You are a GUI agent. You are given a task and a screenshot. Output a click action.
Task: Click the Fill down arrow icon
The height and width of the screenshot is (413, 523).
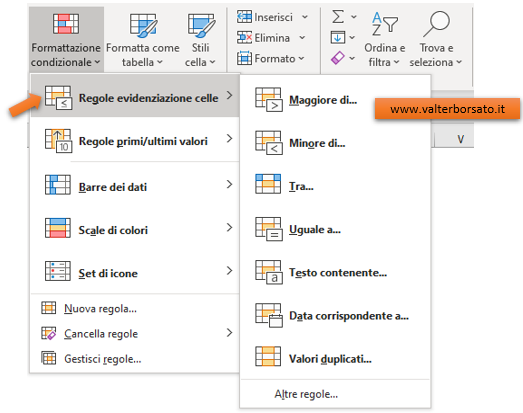pyautogui.click(x=338, y=37)
